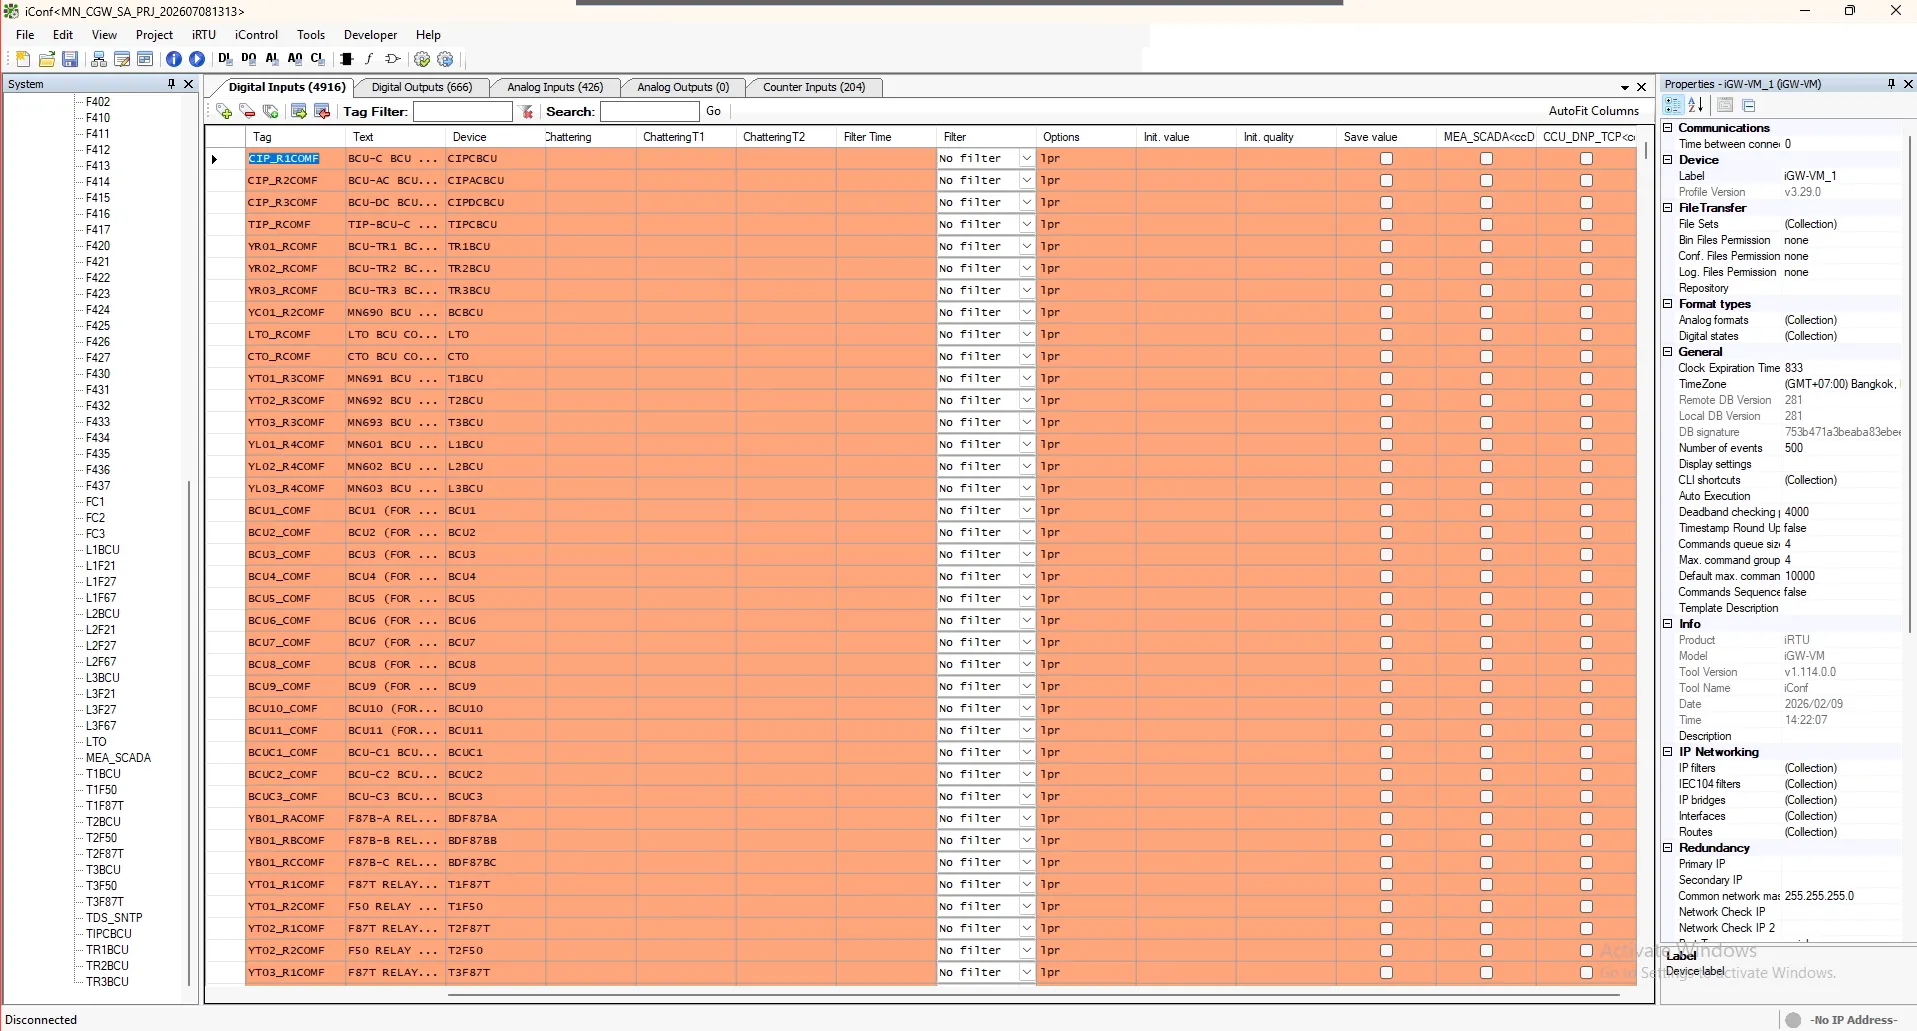The height and width of the screenshot is (1031, 1917).
Task: Remove tag with red minus icon
Action: [x=247, y=111]
